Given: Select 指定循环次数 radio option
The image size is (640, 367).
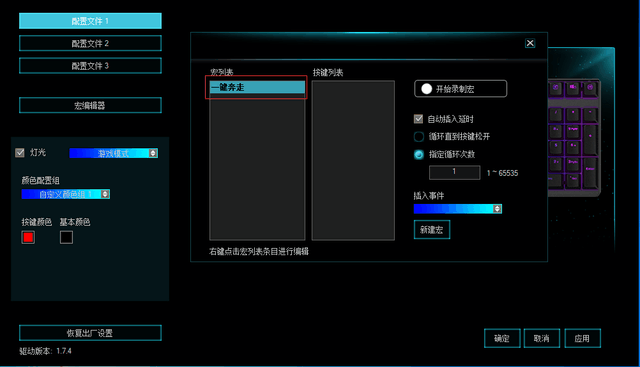Looking at the screenshot, I should [x=419, y=154].
